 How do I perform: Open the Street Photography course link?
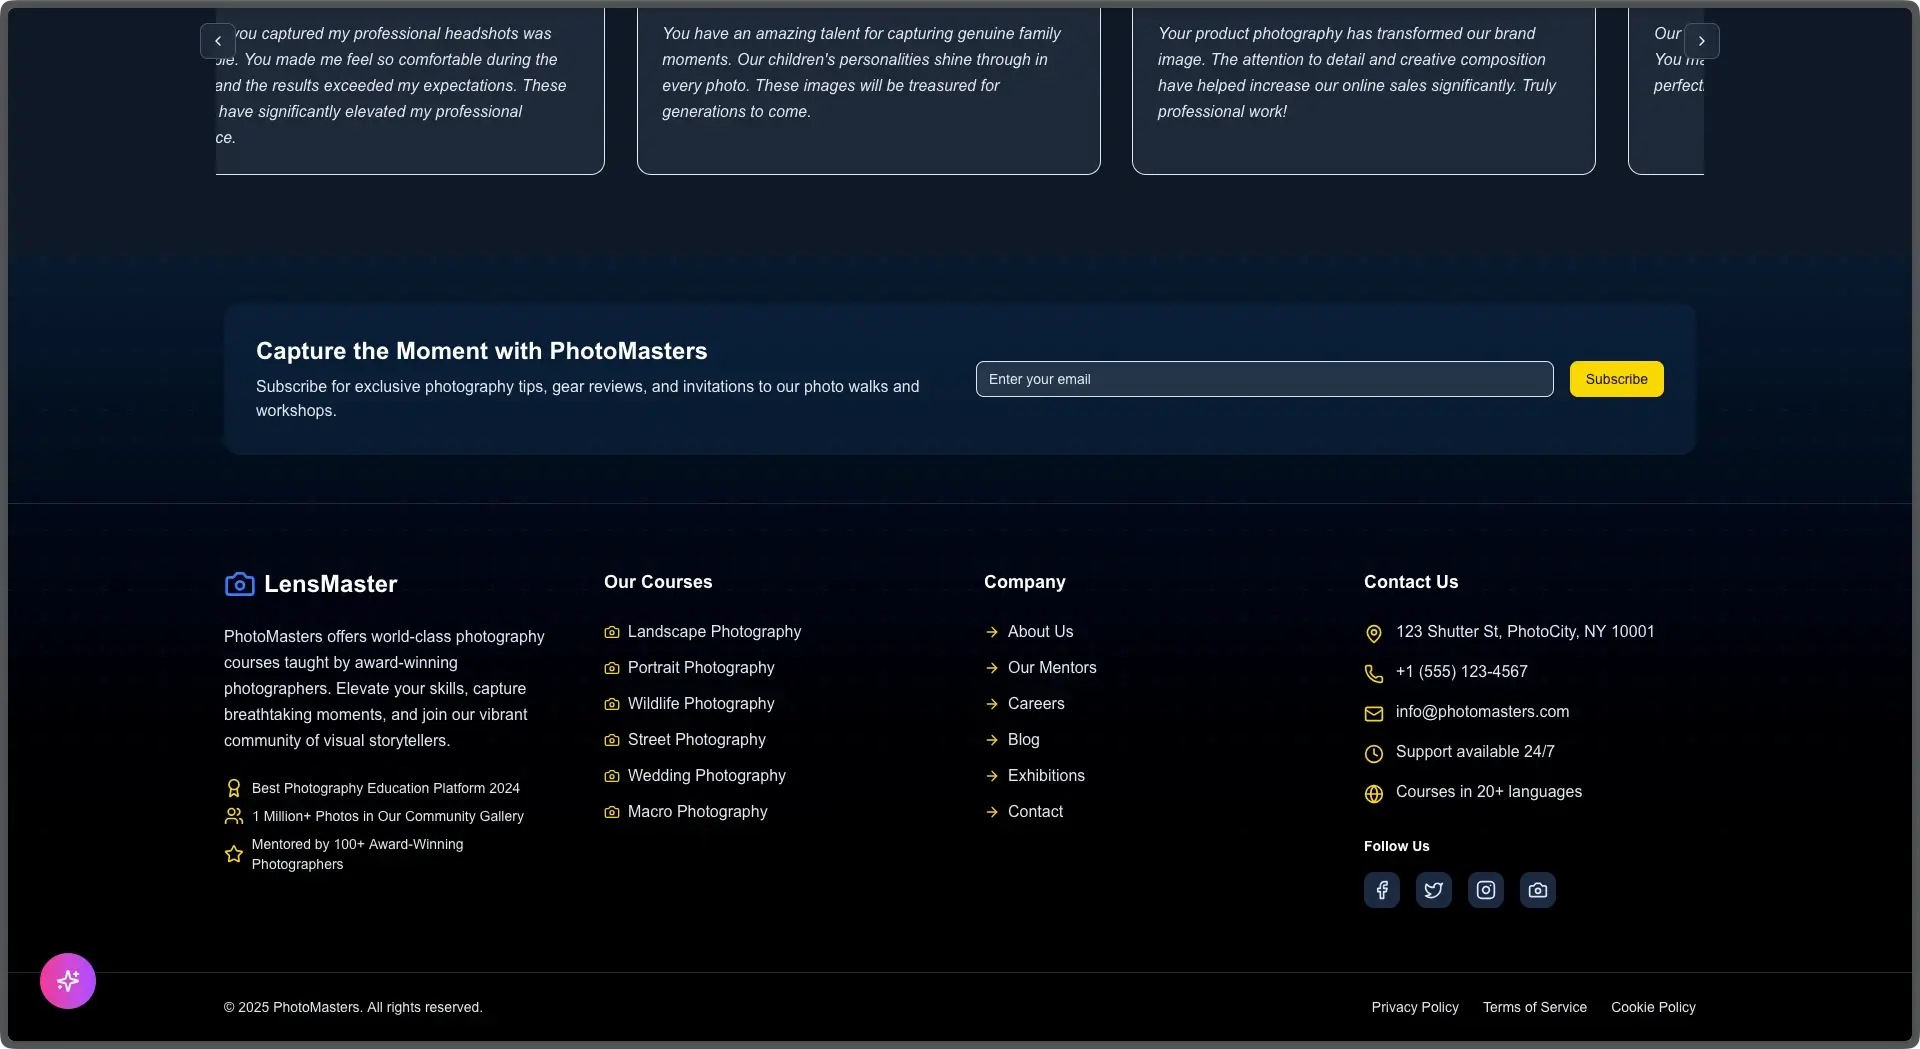coord(697,740)
